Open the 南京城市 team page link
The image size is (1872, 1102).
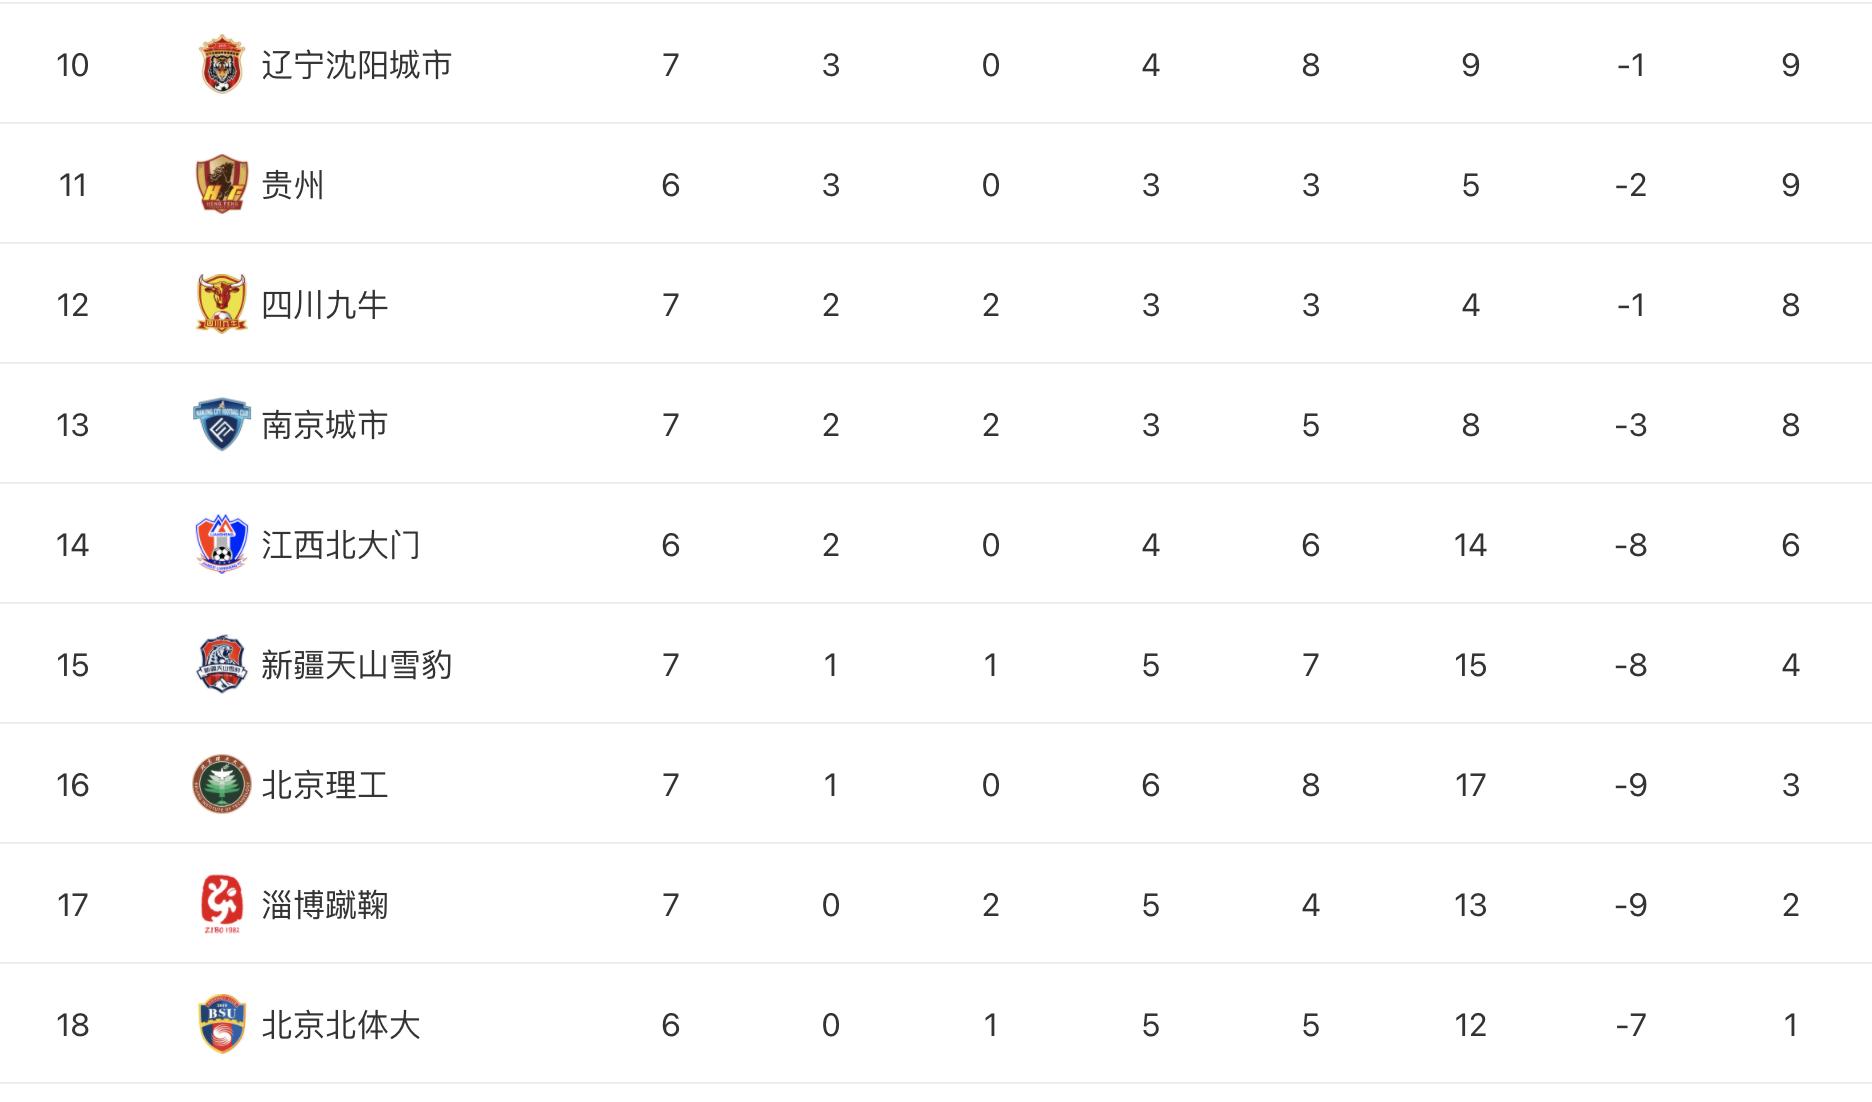324,425
